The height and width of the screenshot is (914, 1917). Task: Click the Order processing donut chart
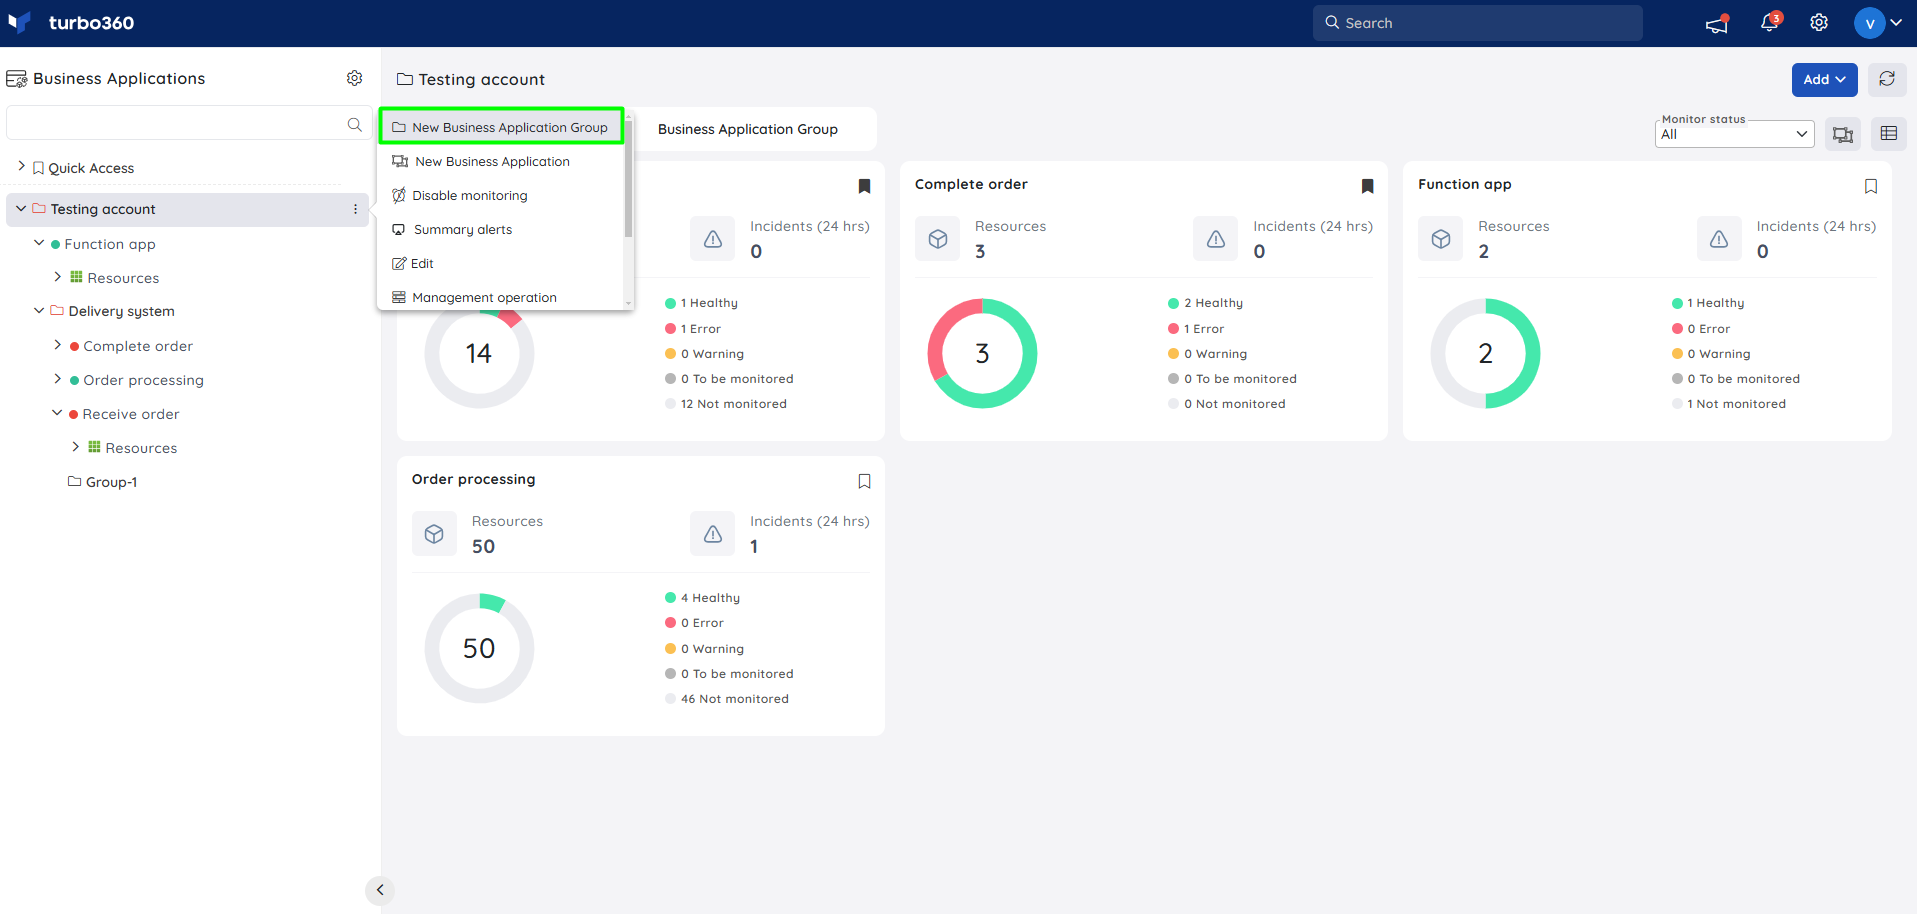(x=479, y=648)
